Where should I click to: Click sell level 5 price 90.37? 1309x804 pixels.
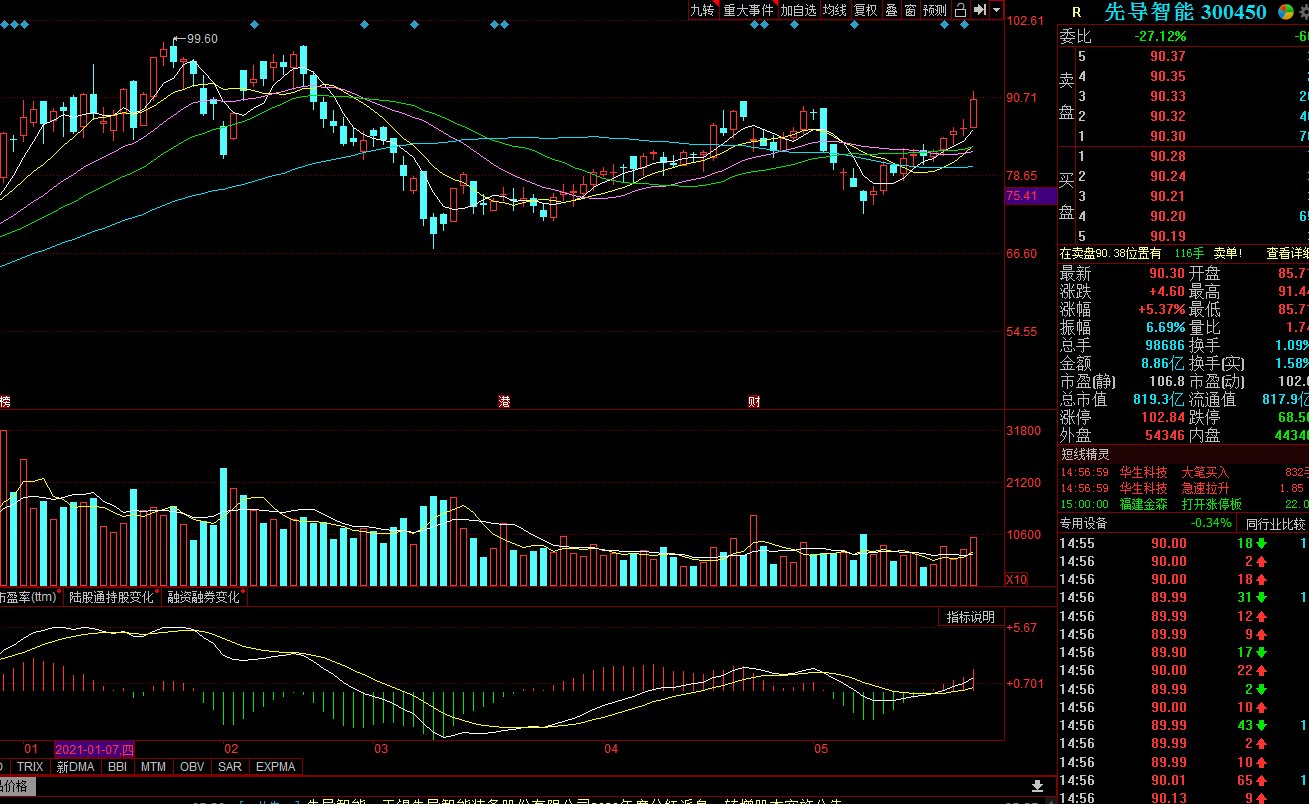click(x=1168, y=57)
